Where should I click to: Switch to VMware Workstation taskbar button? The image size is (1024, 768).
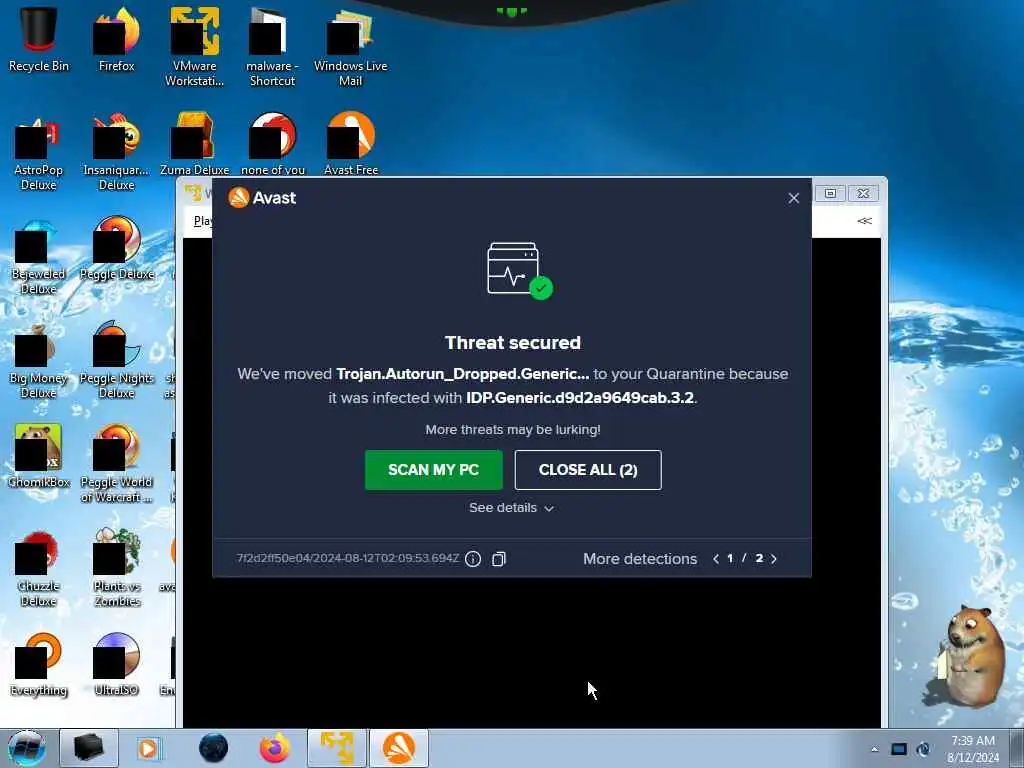tap(337, 748)
